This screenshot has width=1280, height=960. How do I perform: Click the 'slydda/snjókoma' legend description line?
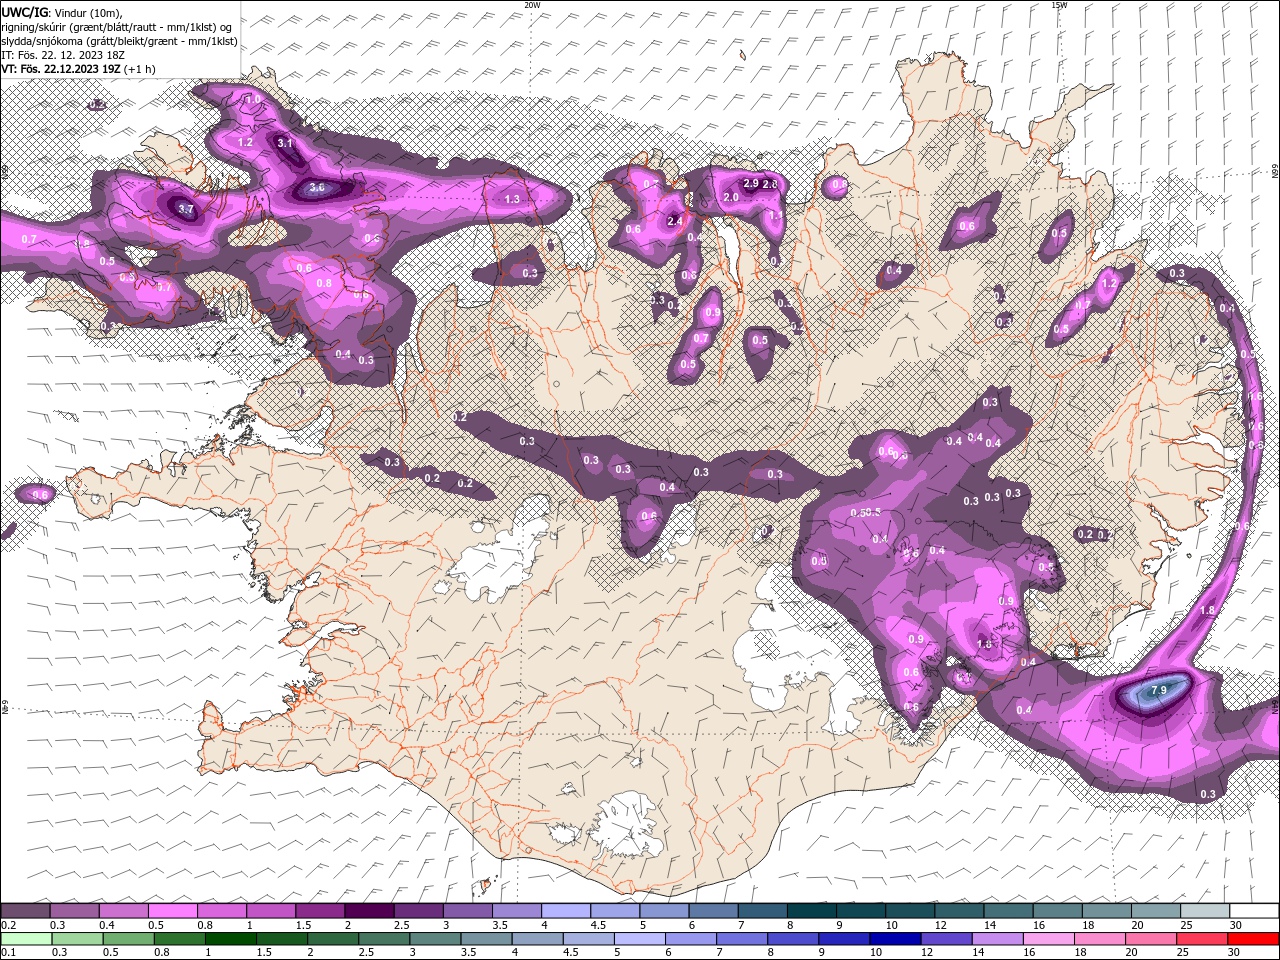pyautogui.click(x=119, y=41)
